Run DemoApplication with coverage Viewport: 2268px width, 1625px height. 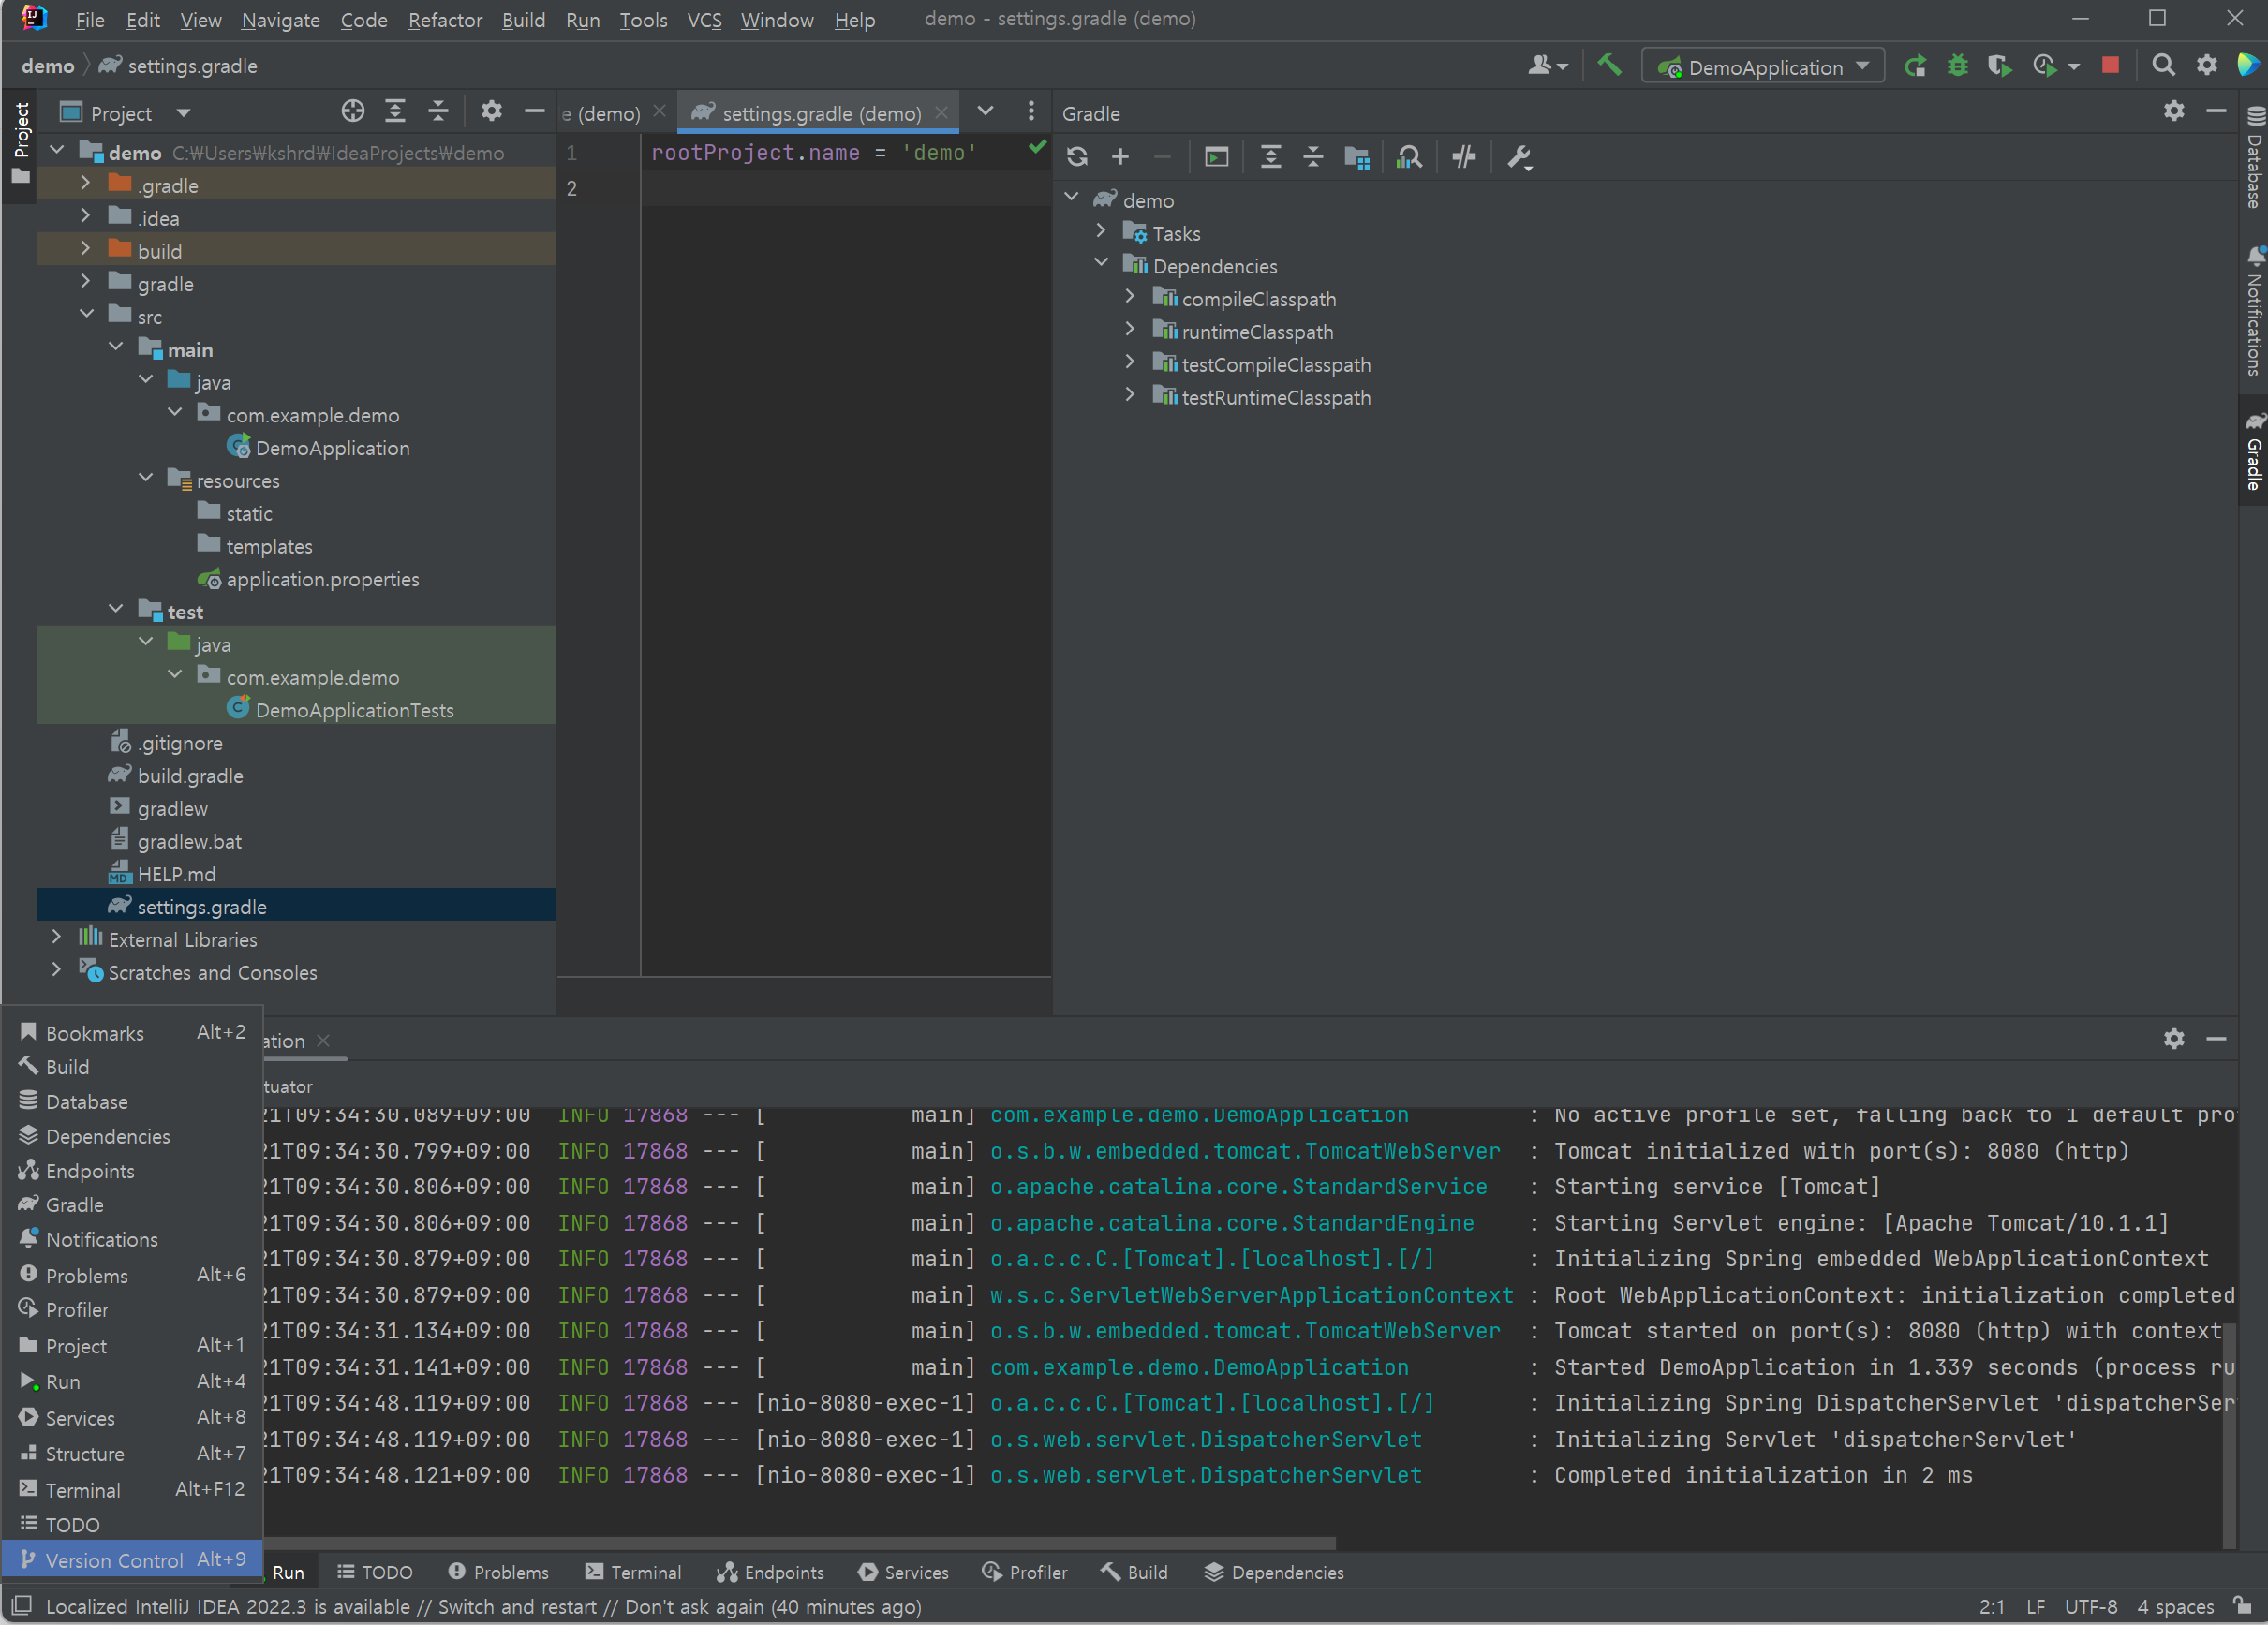[1999, 66]
